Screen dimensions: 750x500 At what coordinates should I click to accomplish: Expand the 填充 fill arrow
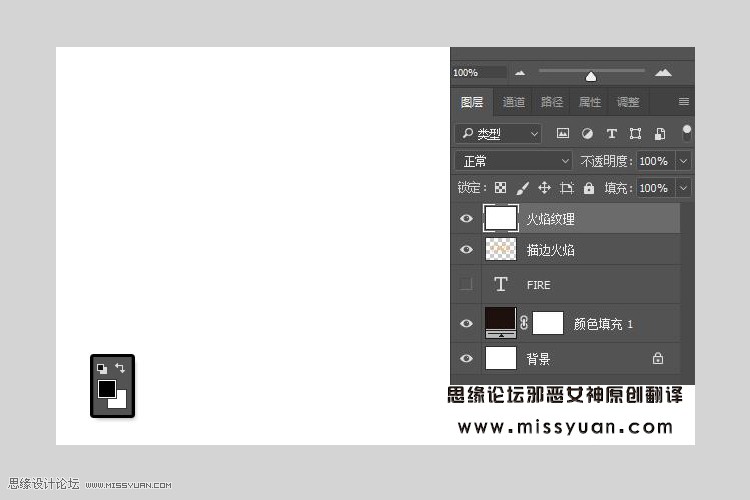coord(683,188)
